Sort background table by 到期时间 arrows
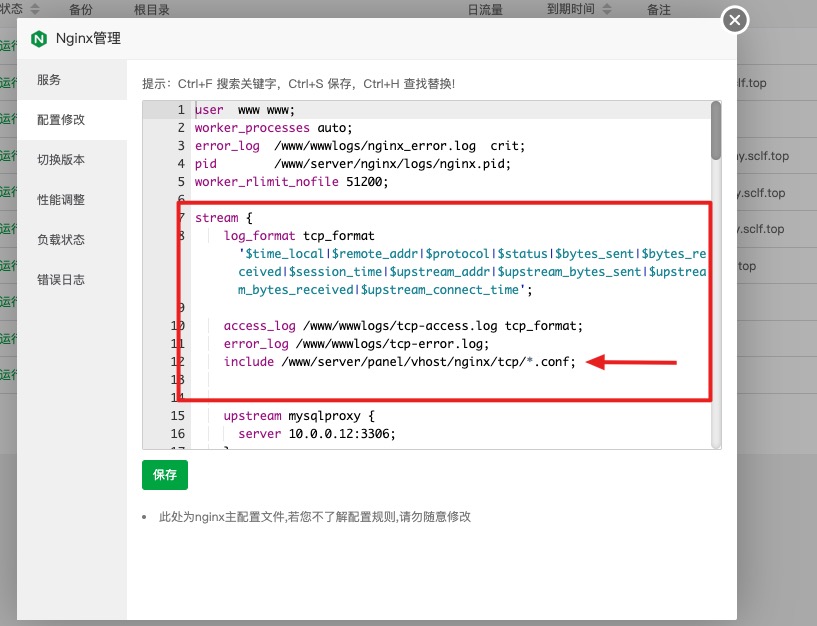This screenshot has height=626, width=817. (607, 9)
